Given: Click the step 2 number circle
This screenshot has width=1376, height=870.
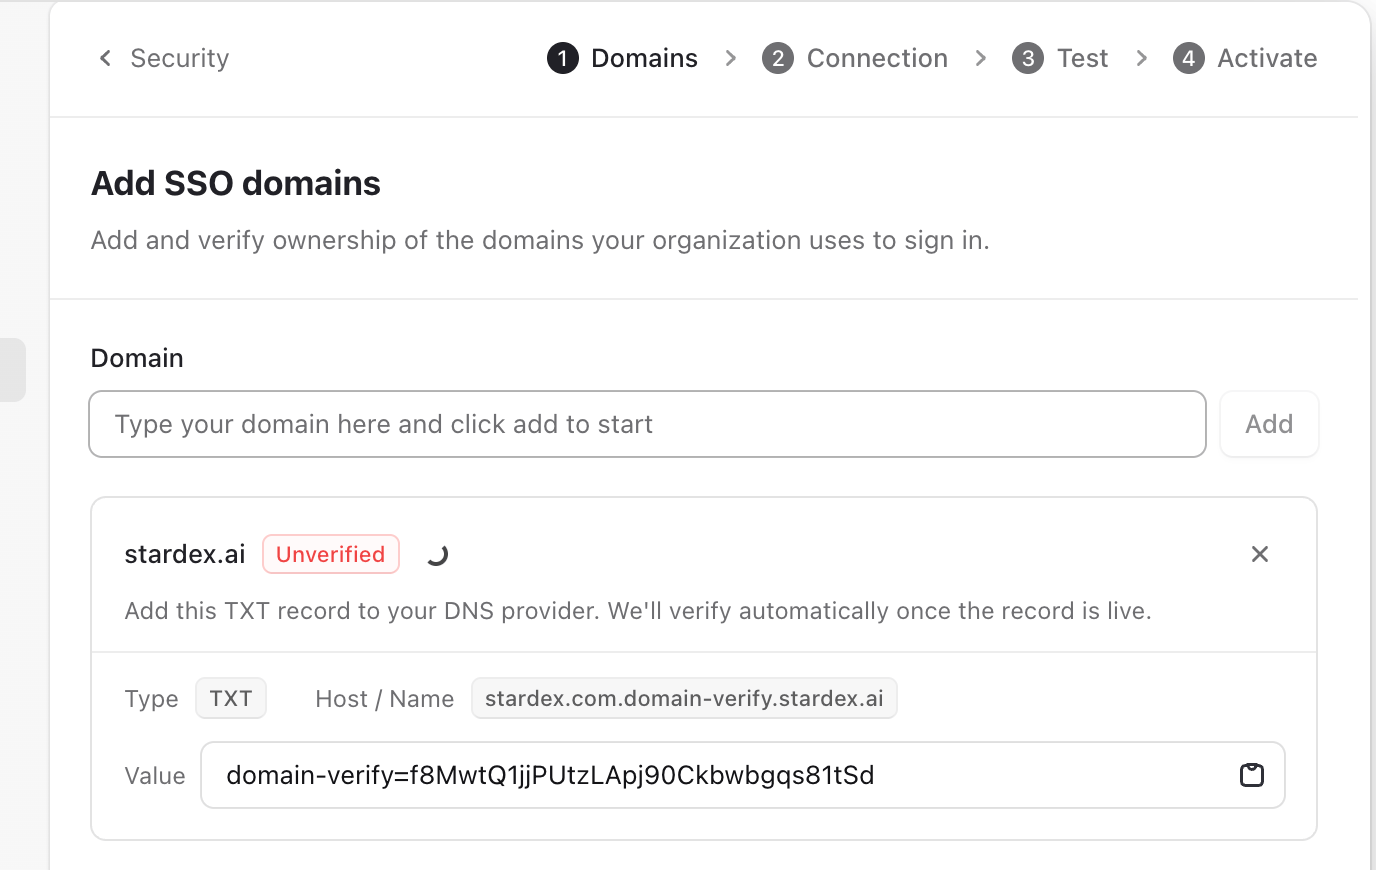Looking at the screenshot, I should [x=778, y=58].
